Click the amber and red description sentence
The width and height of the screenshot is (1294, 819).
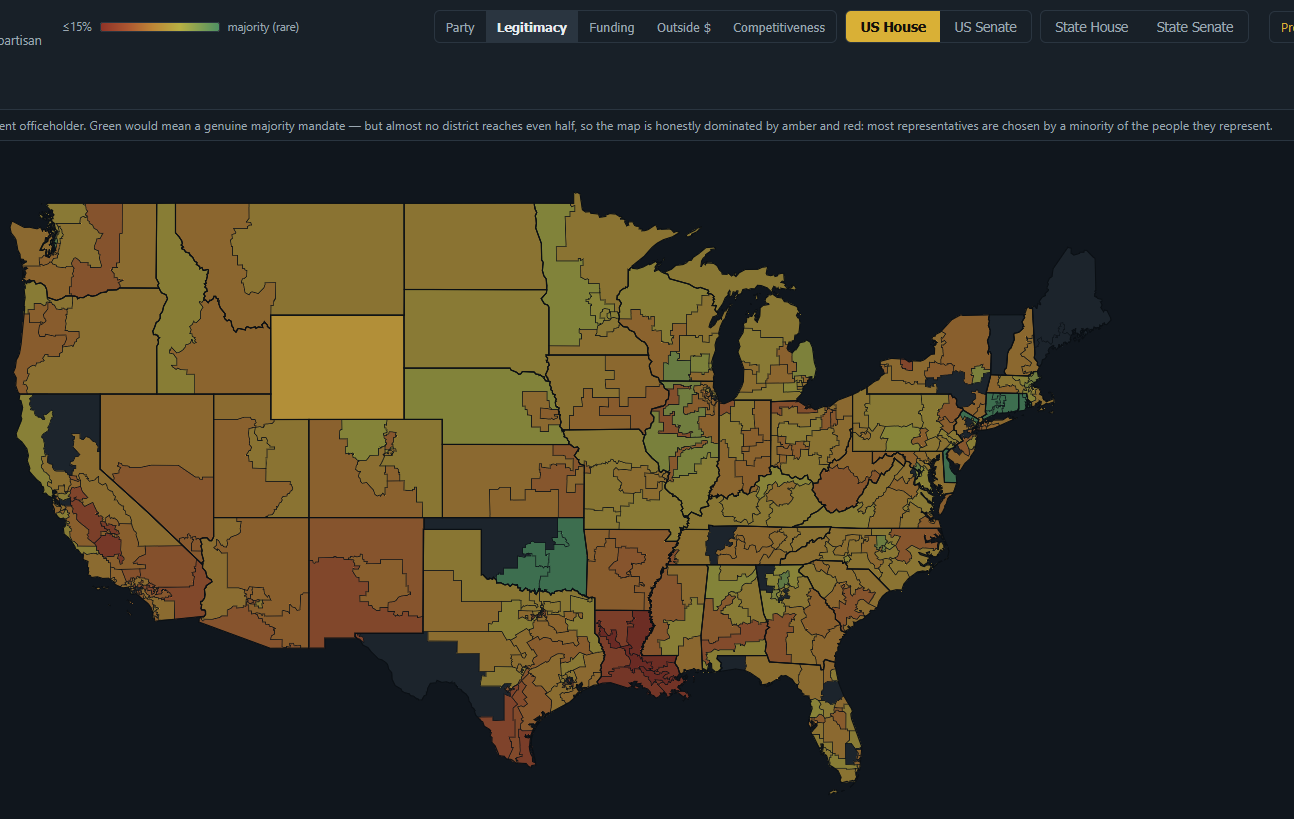point(636,126)
